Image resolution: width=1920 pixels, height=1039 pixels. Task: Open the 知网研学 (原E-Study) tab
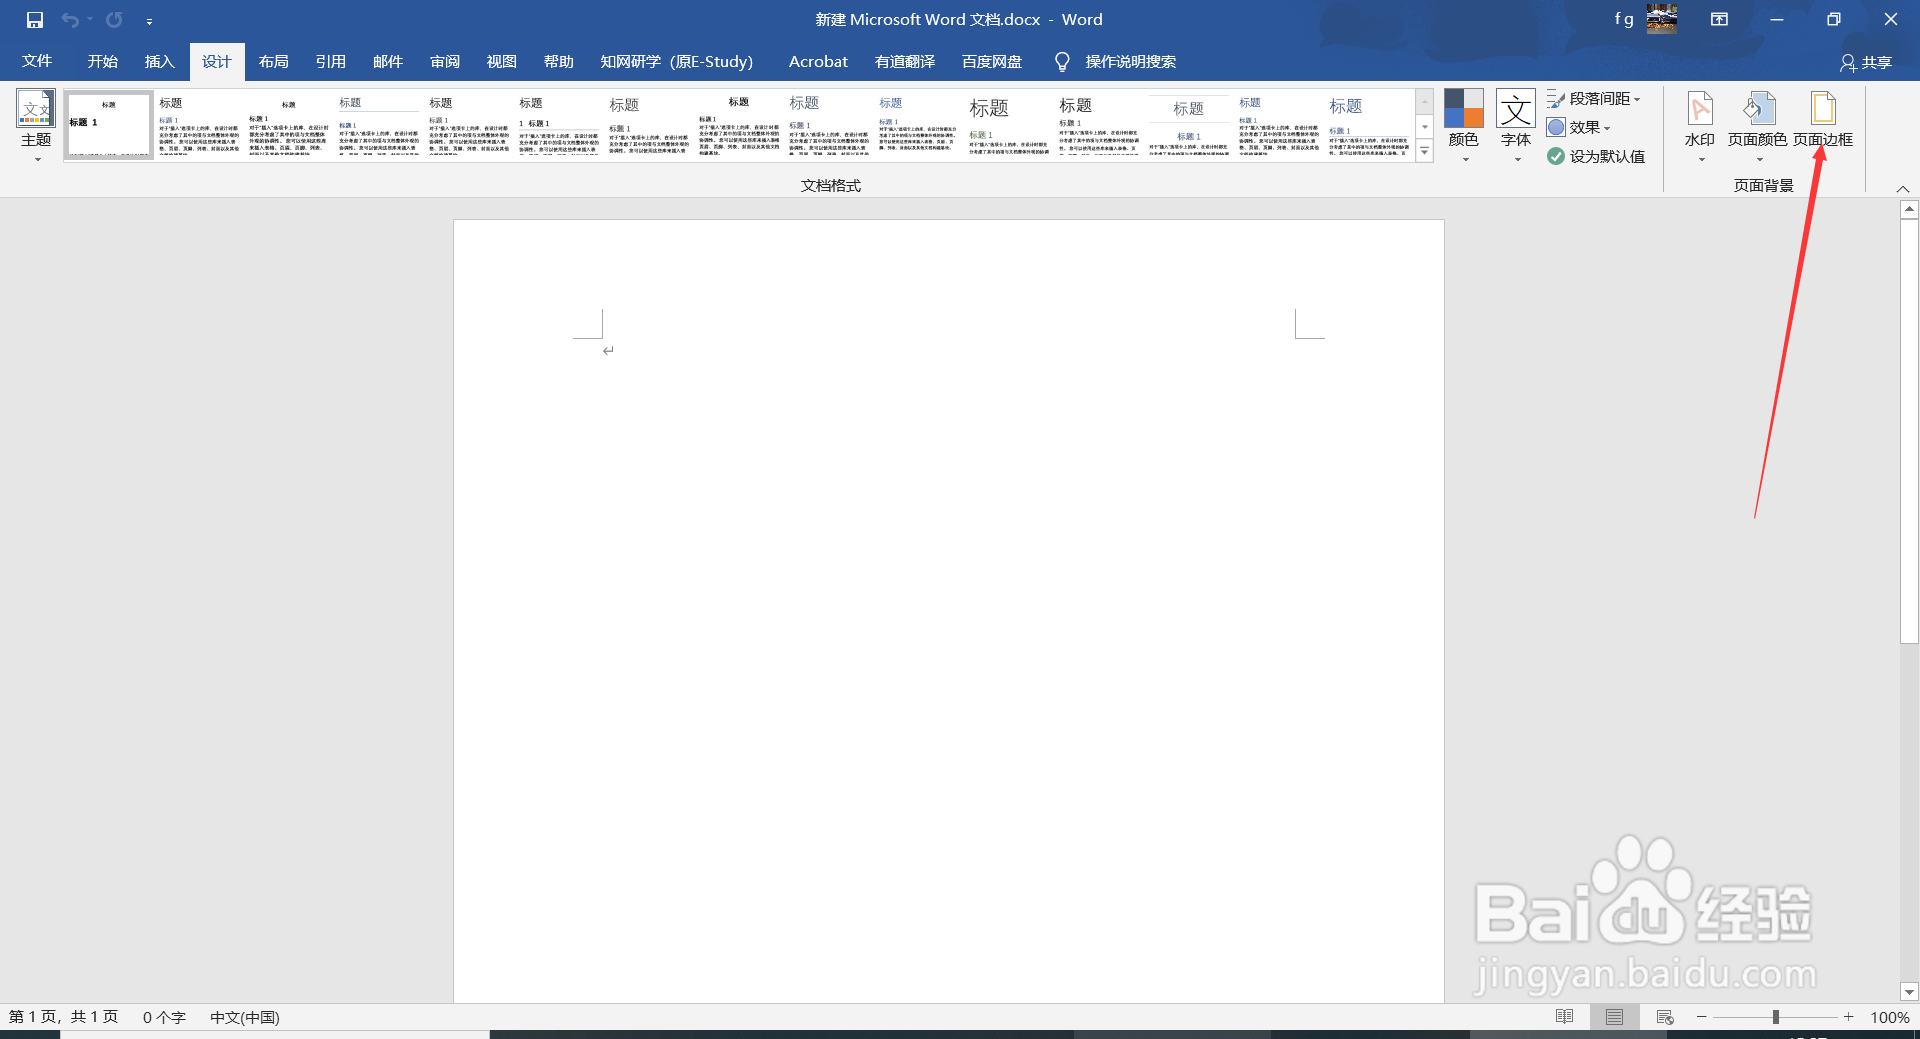point(676,62)
